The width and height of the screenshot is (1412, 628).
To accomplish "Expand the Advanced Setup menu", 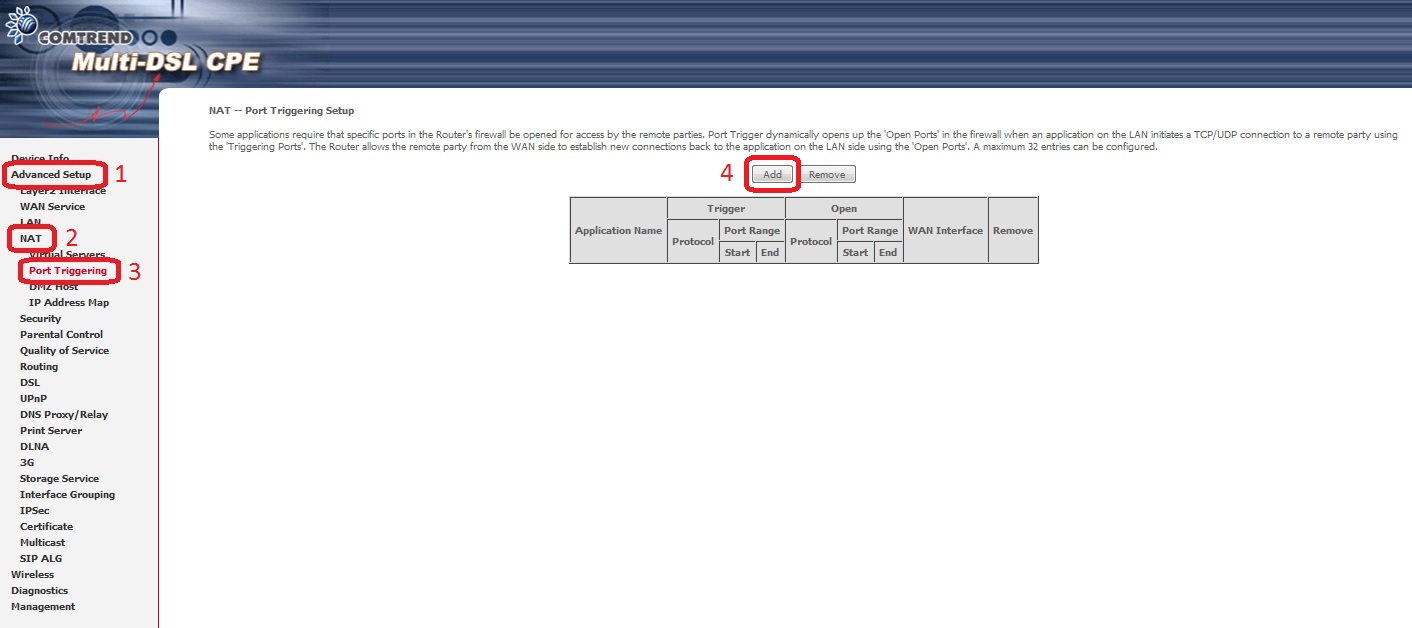I will pos(51,175).
